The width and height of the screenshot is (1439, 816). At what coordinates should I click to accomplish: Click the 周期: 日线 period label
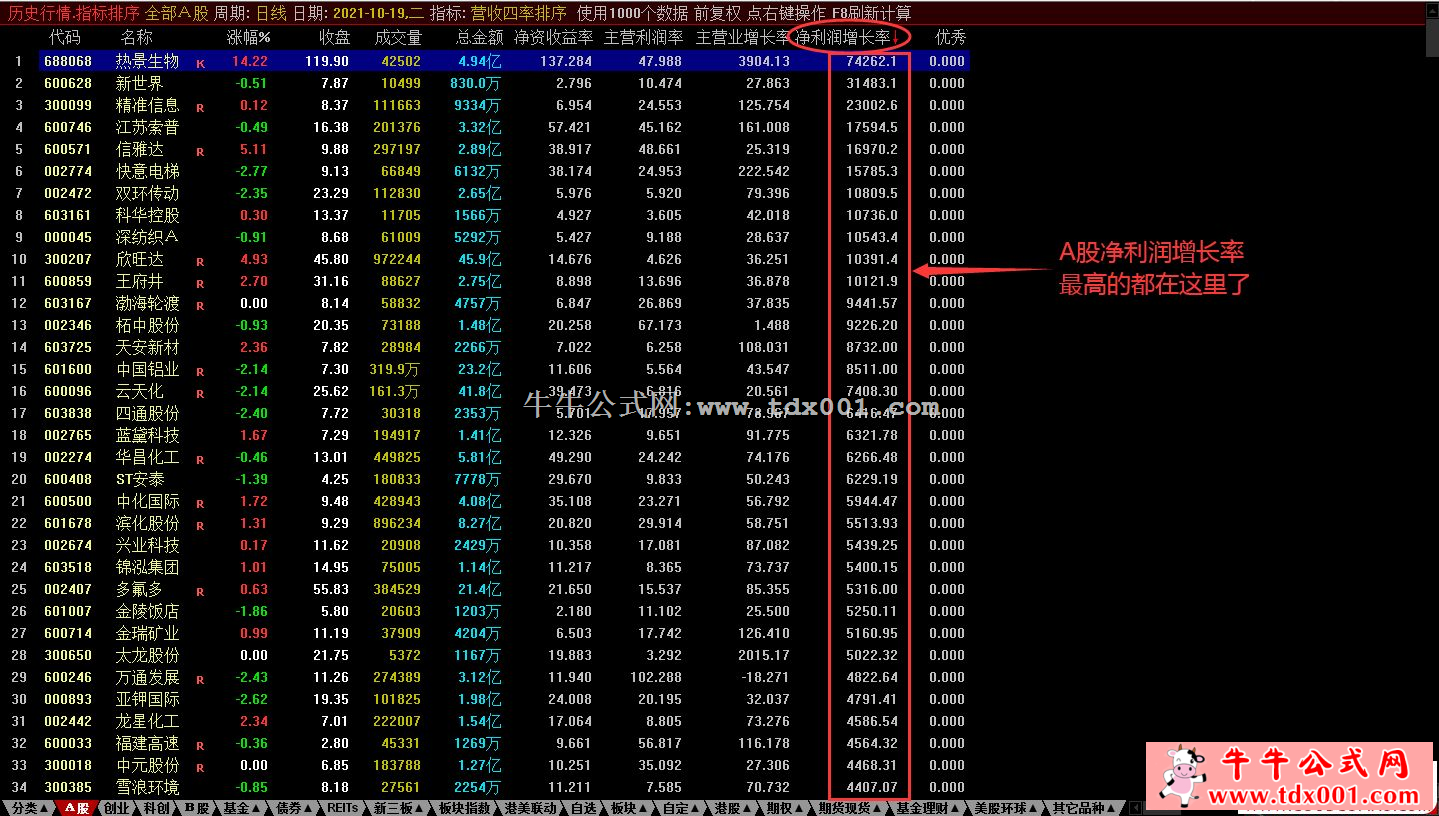pyautogui.click(x=251, y=14)
